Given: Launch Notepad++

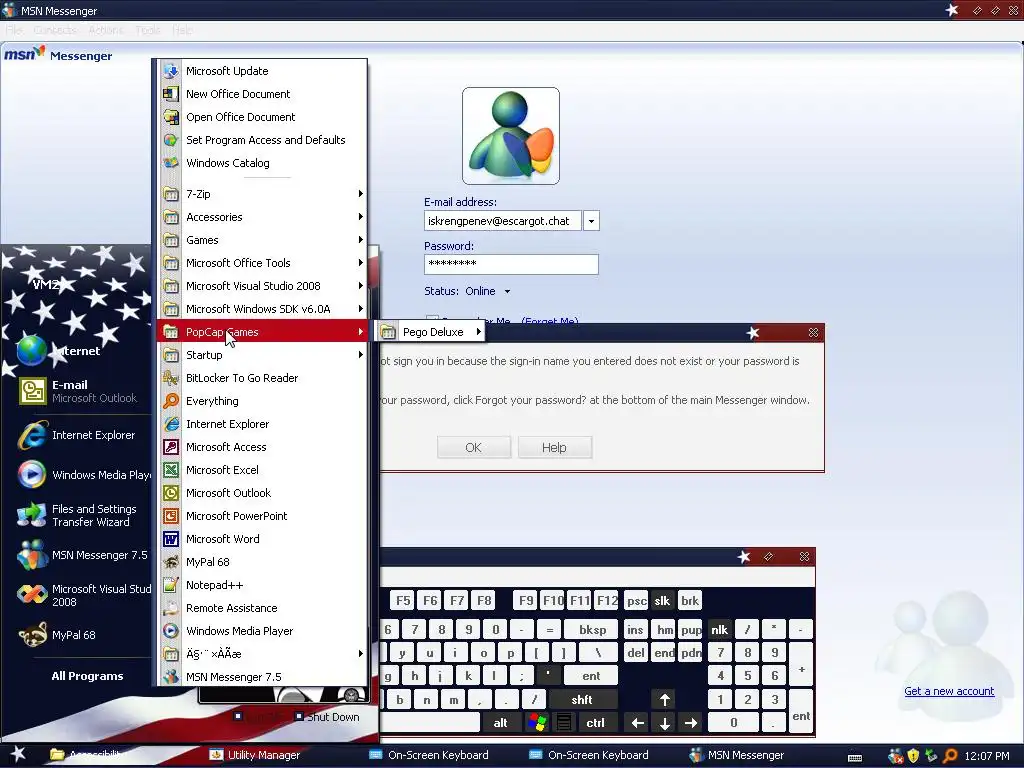Looking at the screenshot, I should pyautogui.click(x=261, y=584).
